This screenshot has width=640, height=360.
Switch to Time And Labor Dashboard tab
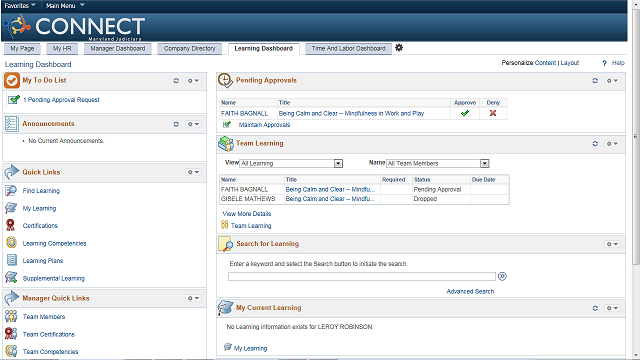(348, 49)
